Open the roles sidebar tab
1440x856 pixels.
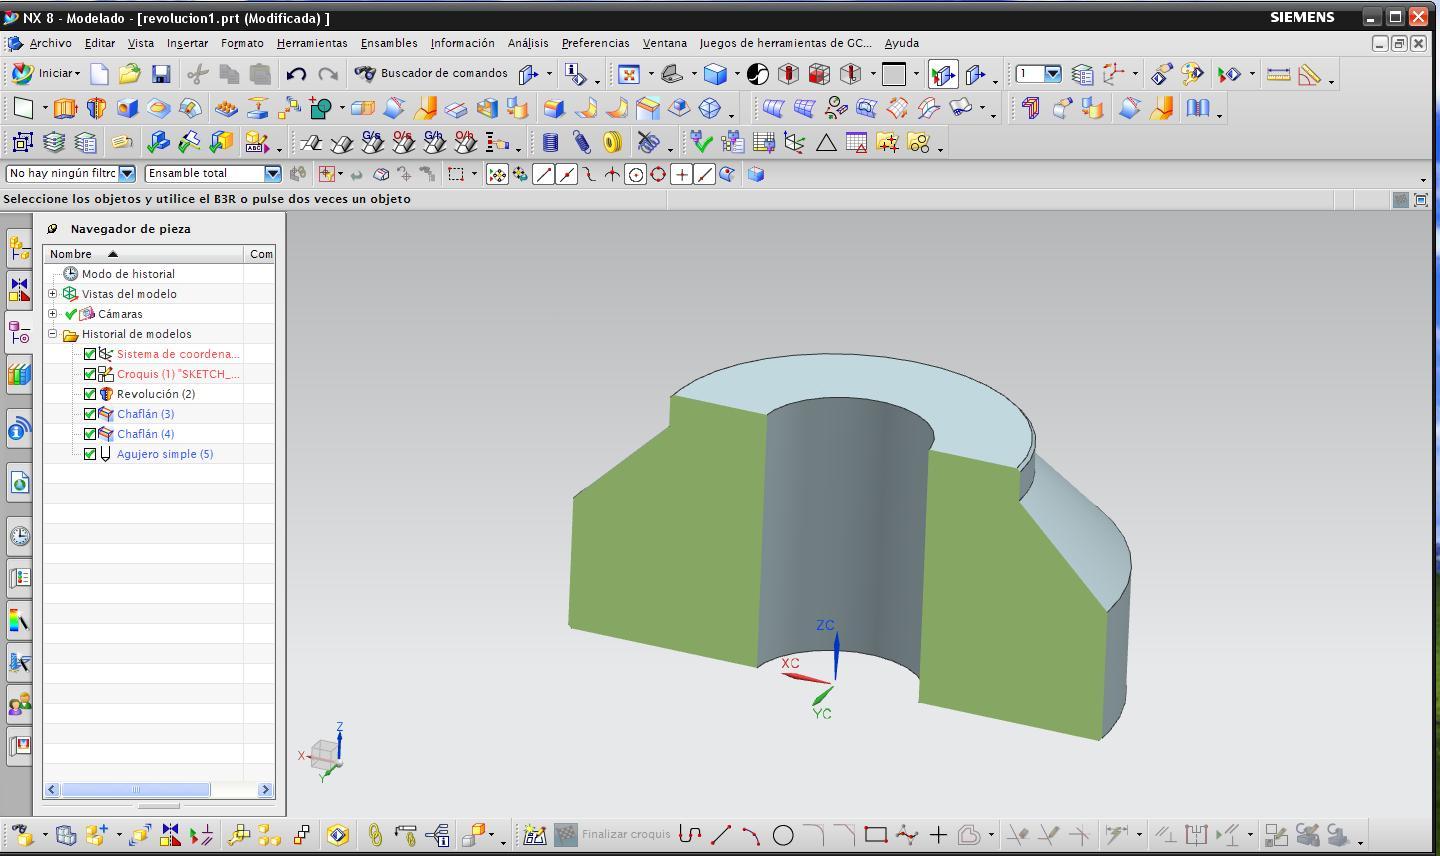point(19,705)
